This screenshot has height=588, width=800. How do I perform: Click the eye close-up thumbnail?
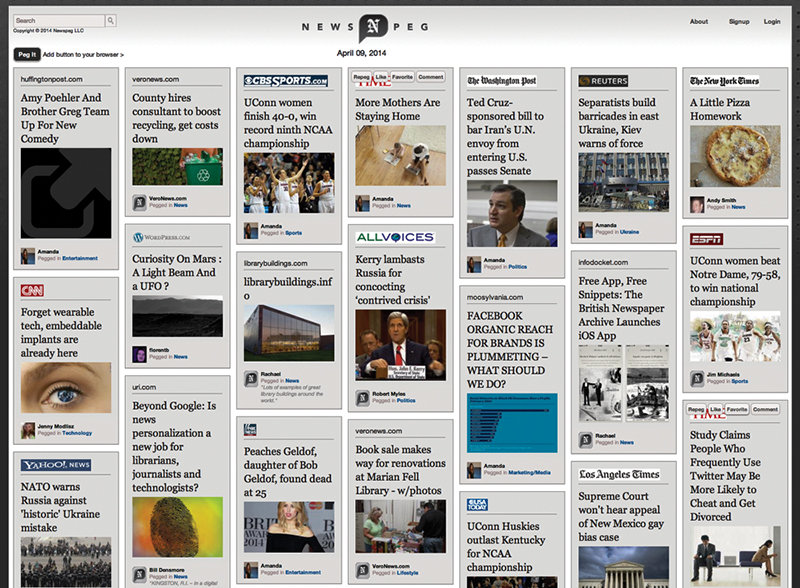click(66, 388)
